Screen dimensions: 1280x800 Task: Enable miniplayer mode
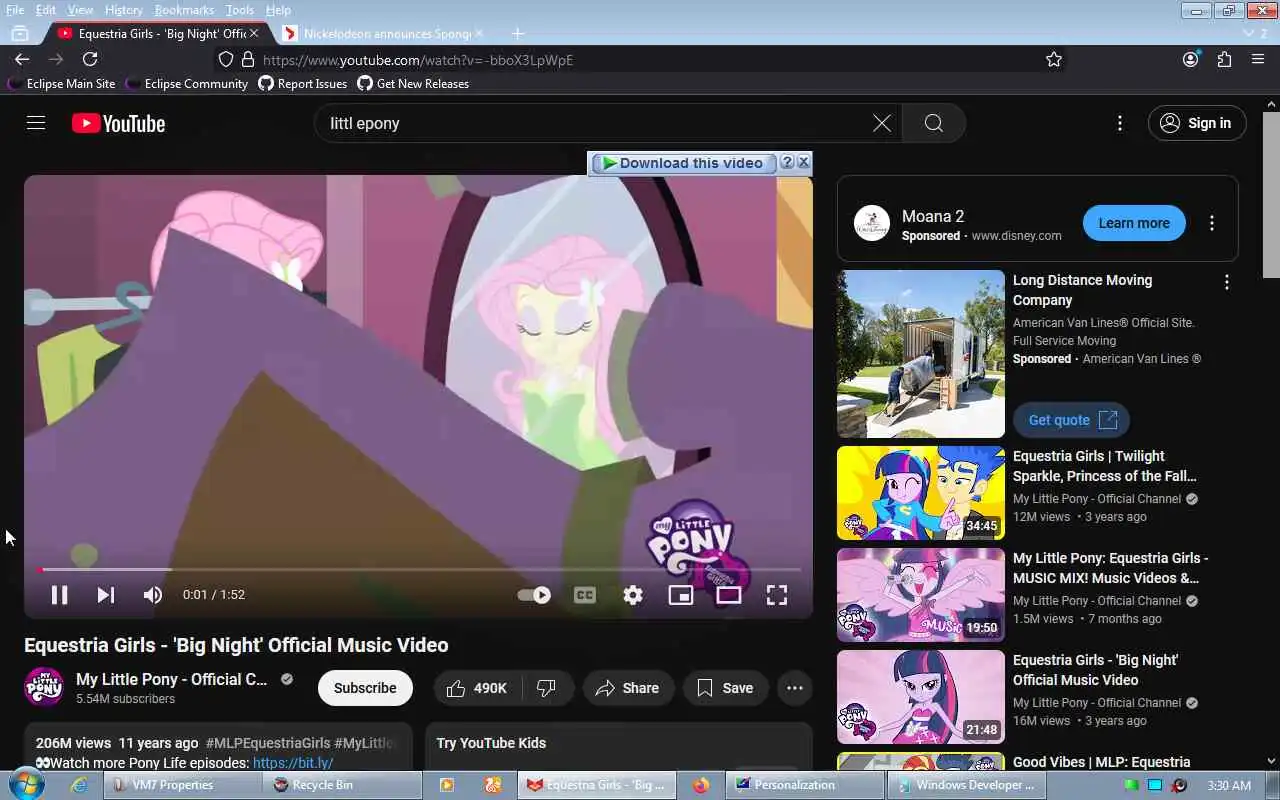[x=681, y=595]
